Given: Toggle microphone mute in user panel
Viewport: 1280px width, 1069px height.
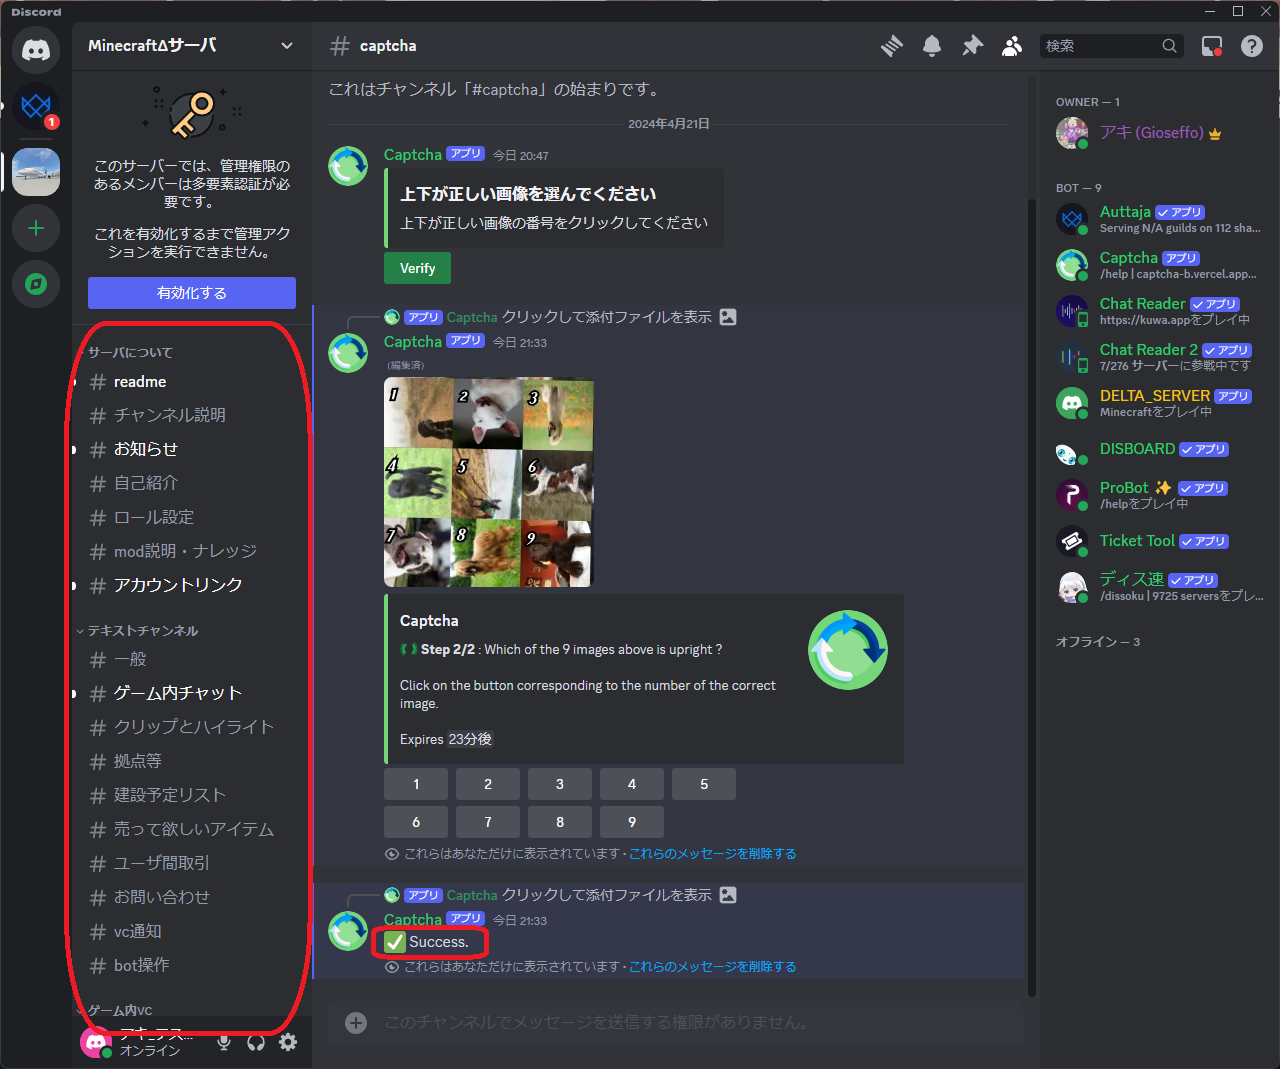Looking at the screenshot, I should click(224, 1042).
